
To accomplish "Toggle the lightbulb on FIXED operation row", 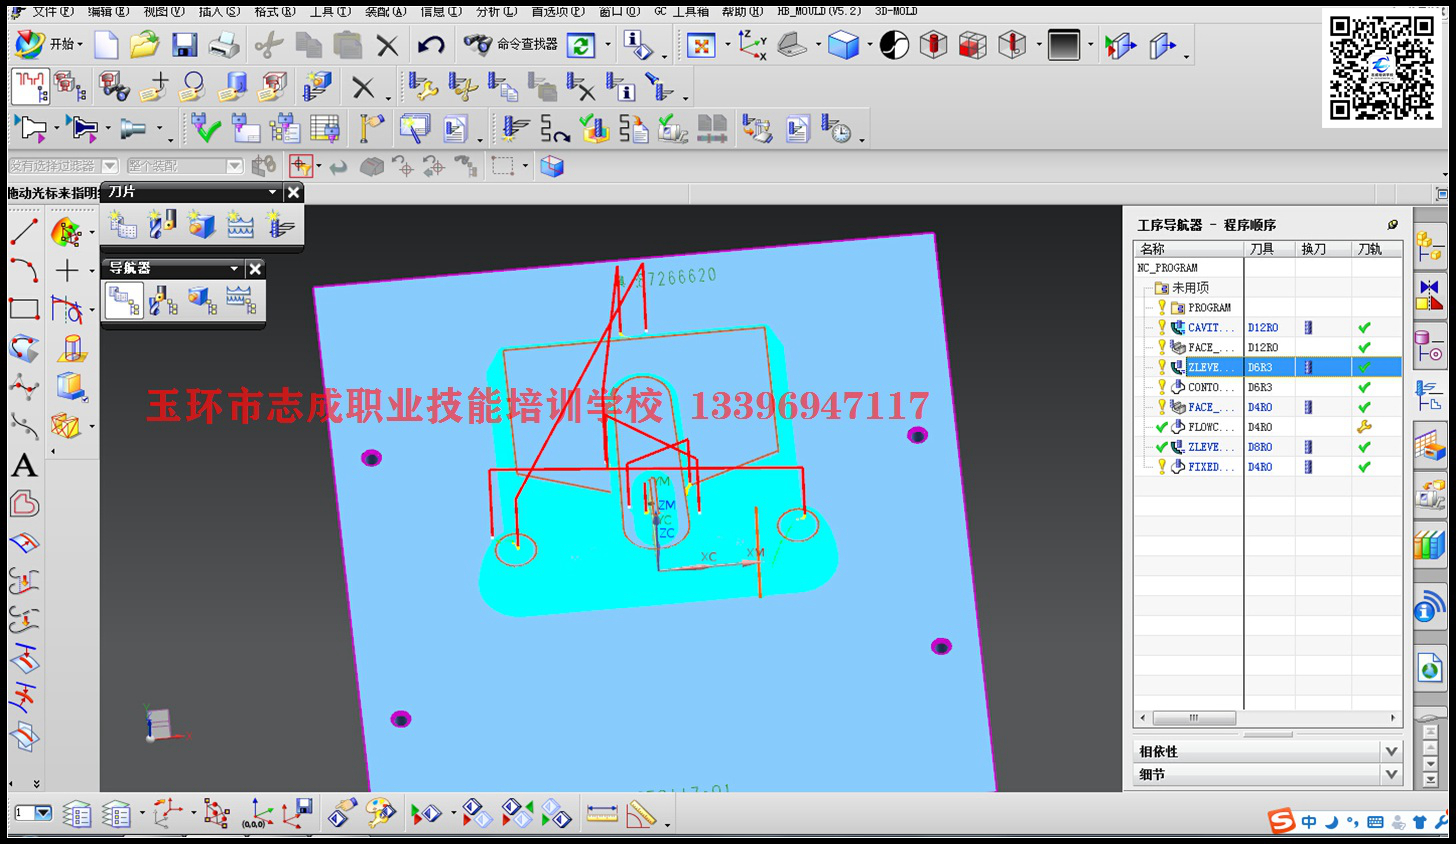I will (1162, 467).
